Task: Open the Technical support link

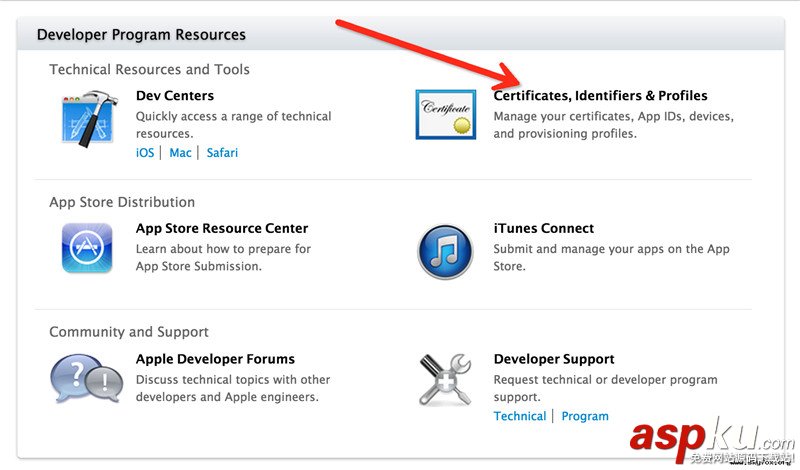Action: click(520, 416)
